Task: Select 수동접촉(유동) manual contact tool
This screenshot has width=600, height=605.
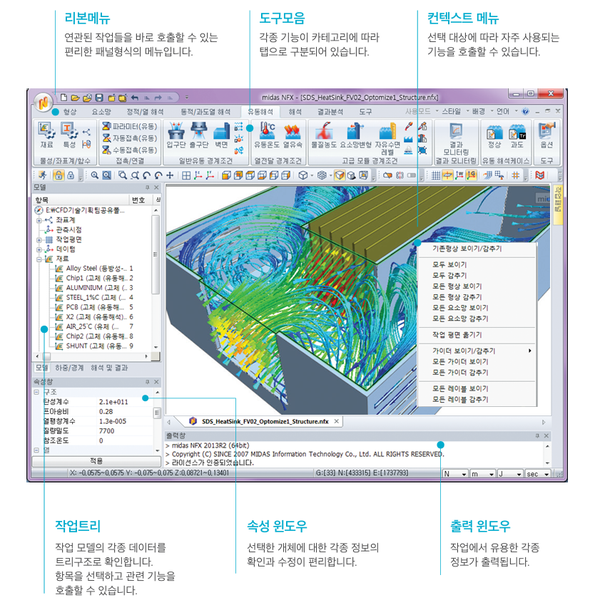Action: (x=130, y=150)
